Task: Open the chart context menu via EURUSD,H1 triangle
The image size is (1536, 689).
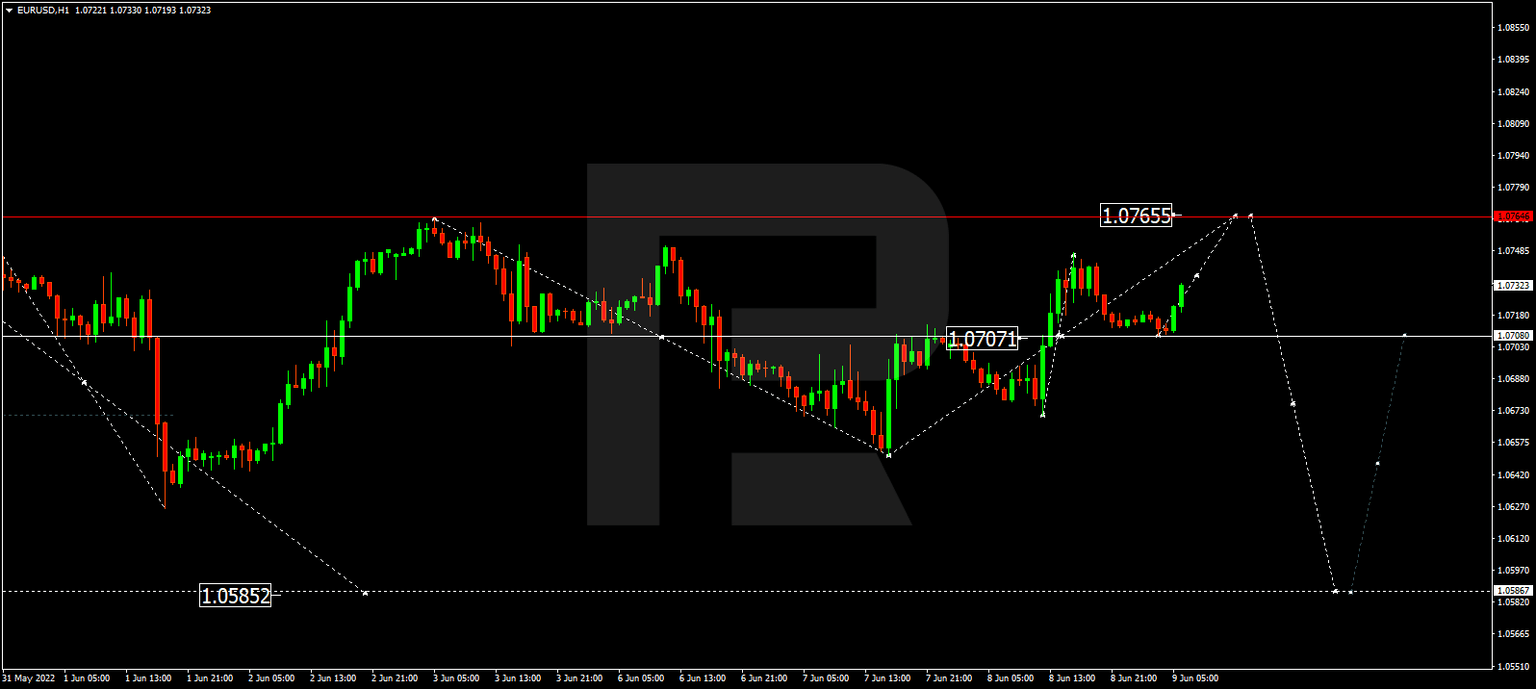Action: tap(10, 10)
